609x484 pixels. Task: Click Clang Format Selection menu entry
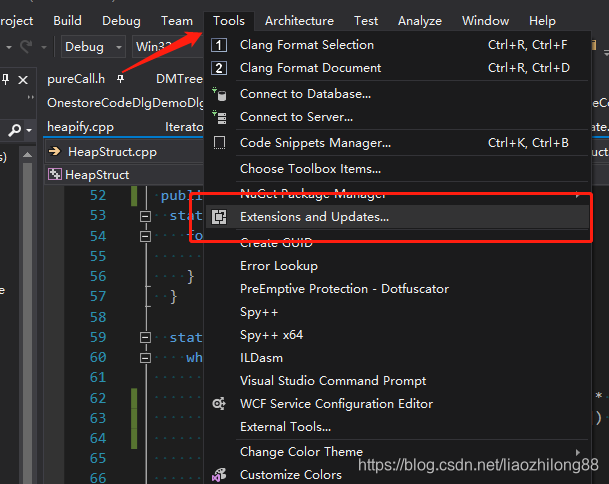[x=397, y=45]
